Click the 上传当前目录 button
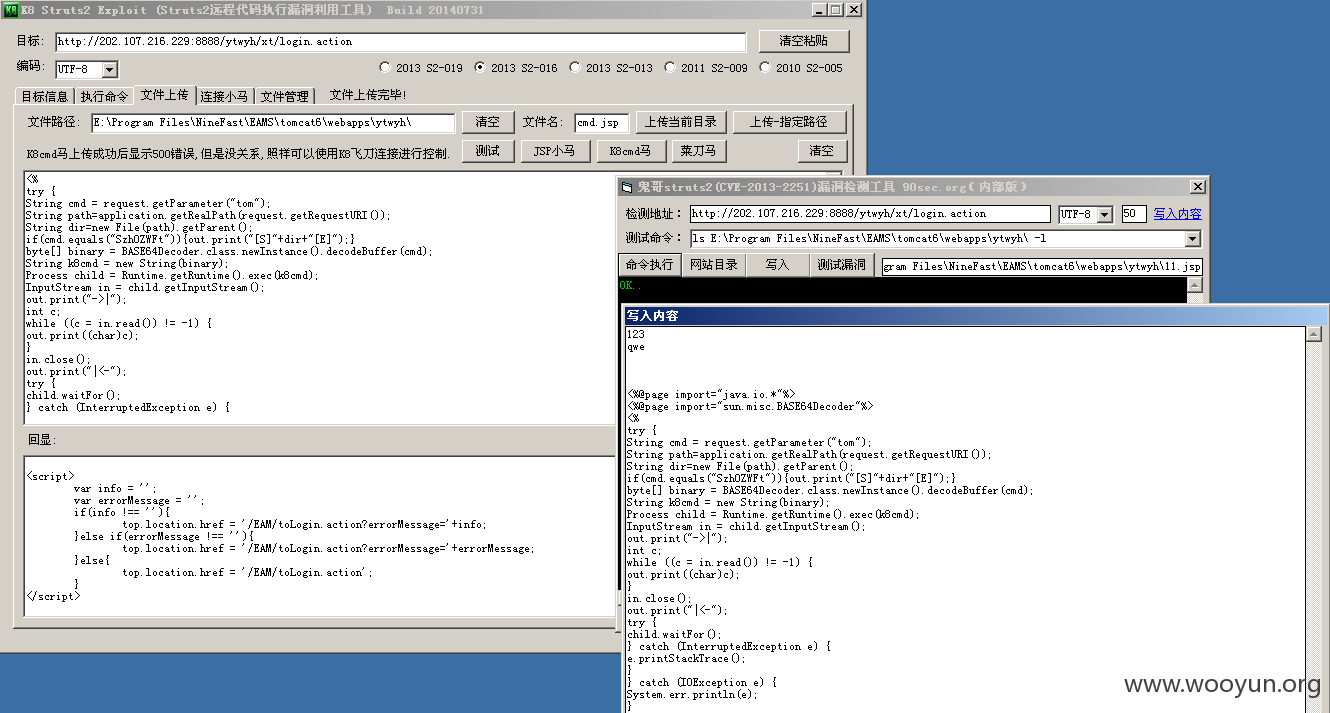The width and height of the screenshot is (1330, 713). pos(680,122)
